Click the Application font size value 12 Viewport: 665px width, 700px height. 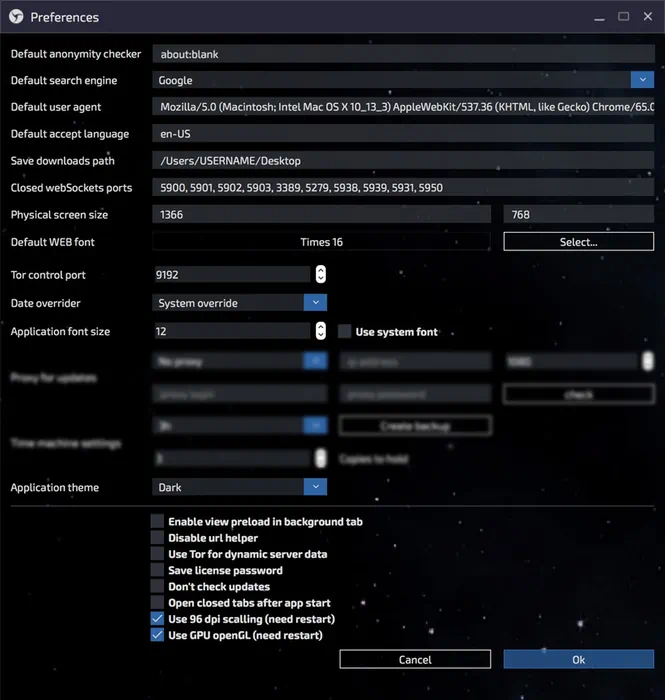click(232, 331)
